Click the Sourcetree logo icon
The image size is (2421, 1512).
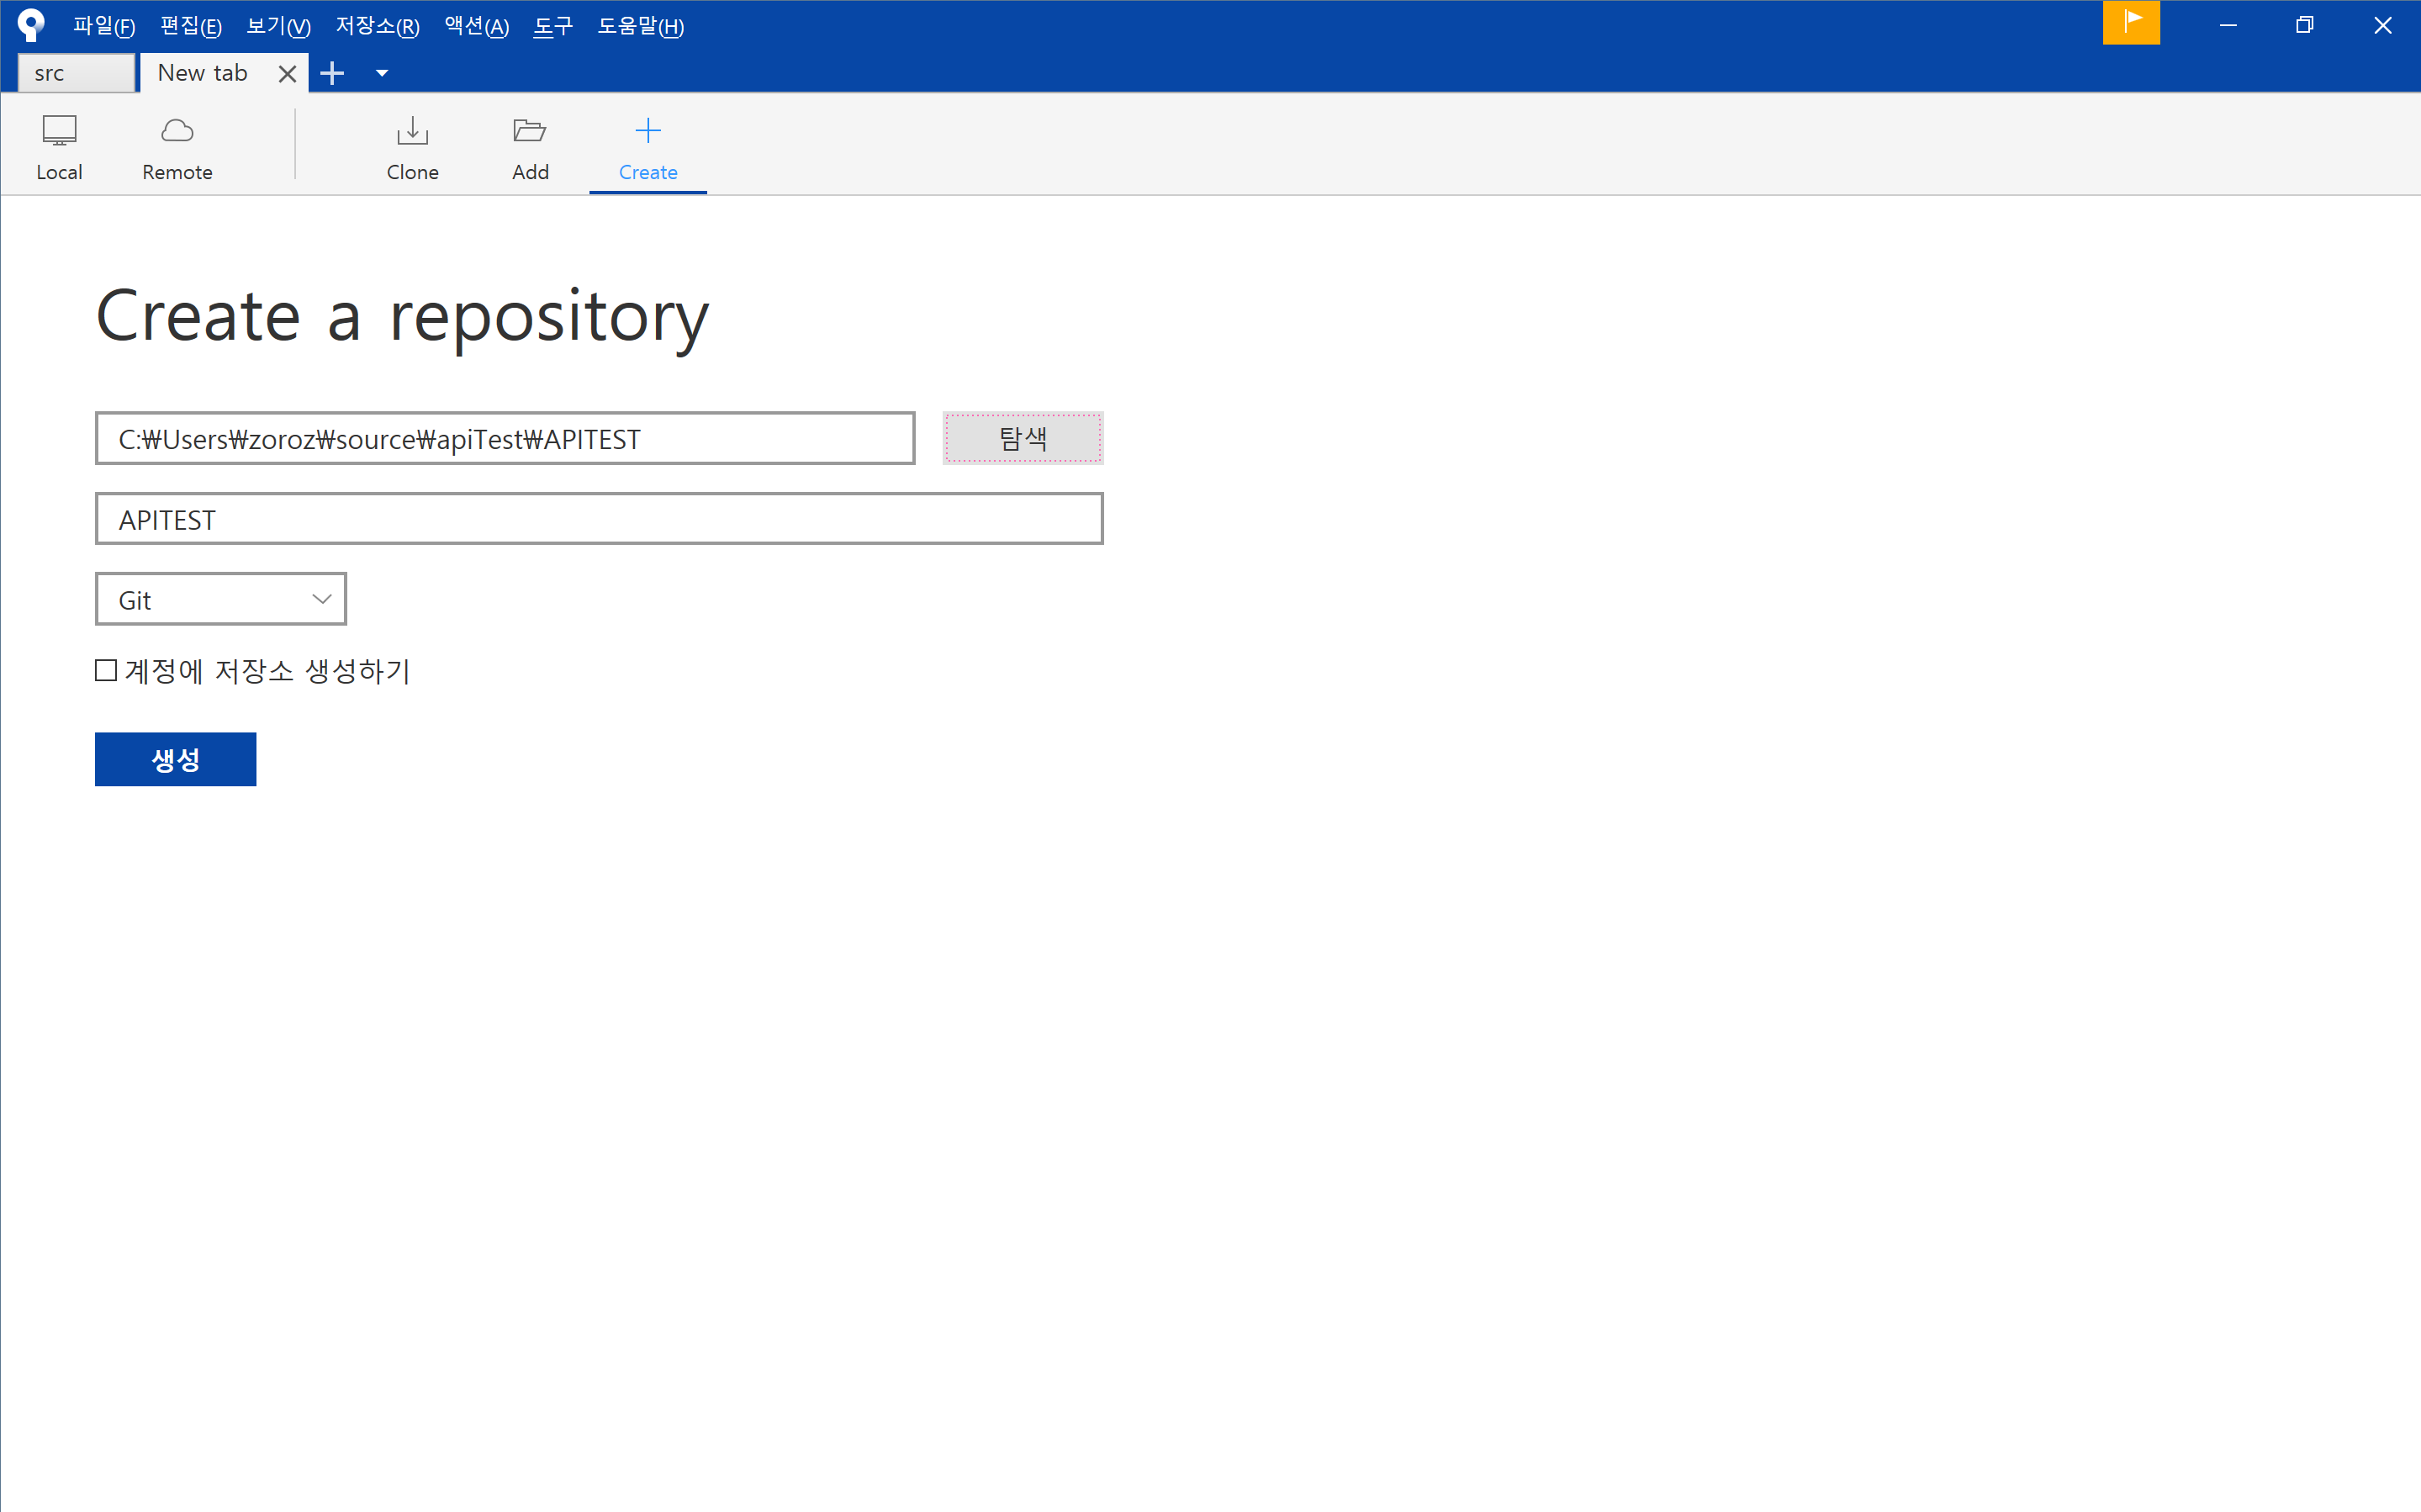(31, 25)
